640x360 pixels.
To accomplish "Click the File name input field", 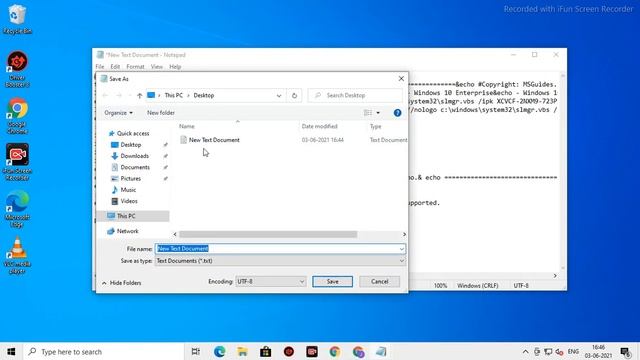I will point(280,249).
